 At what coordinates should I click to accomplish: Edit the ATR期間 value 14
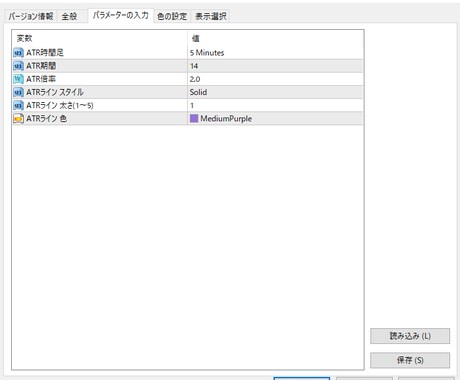275,66
